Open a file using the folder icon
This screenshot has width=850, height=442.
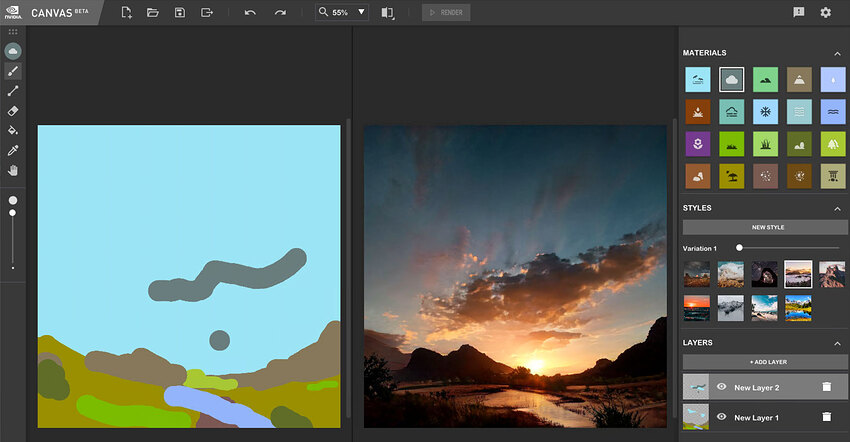pos(153,12)
